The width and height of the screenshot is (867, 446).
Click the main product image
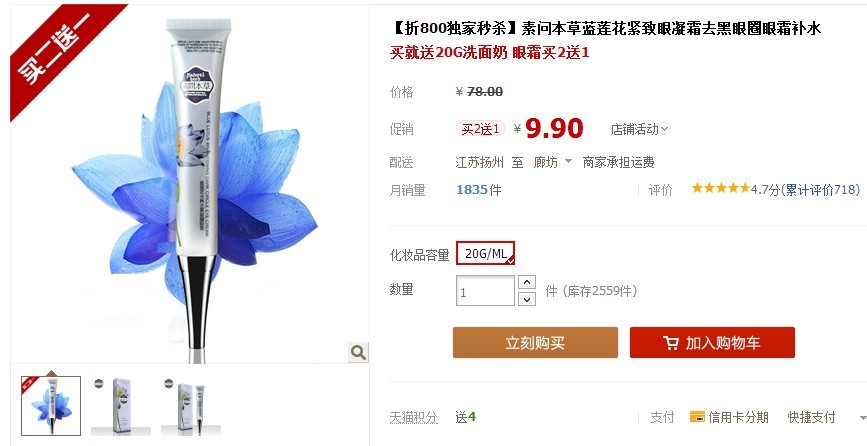[x=190, y=183]
